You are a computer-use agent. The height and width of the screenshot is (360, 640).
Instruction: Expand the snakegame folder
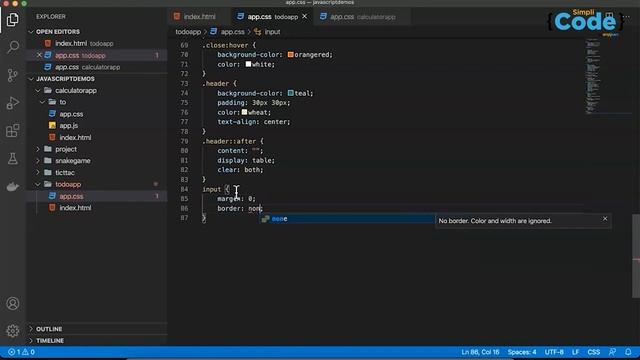point(38,161)
